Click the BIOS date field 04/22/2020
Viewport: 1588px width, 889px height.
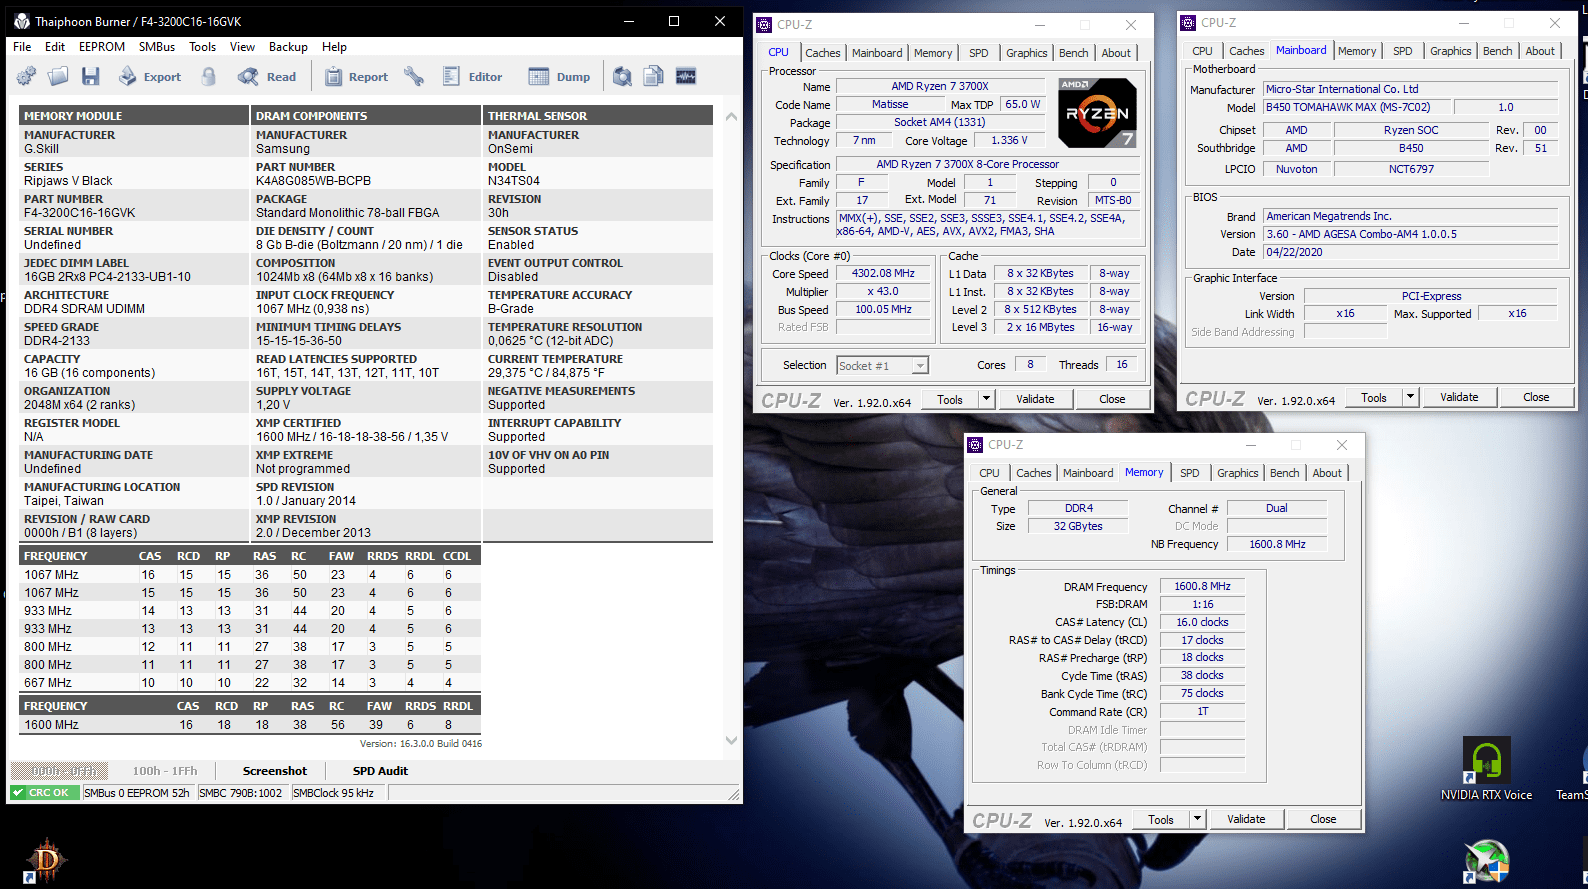pyautogui.click(x=1411, y=252)
